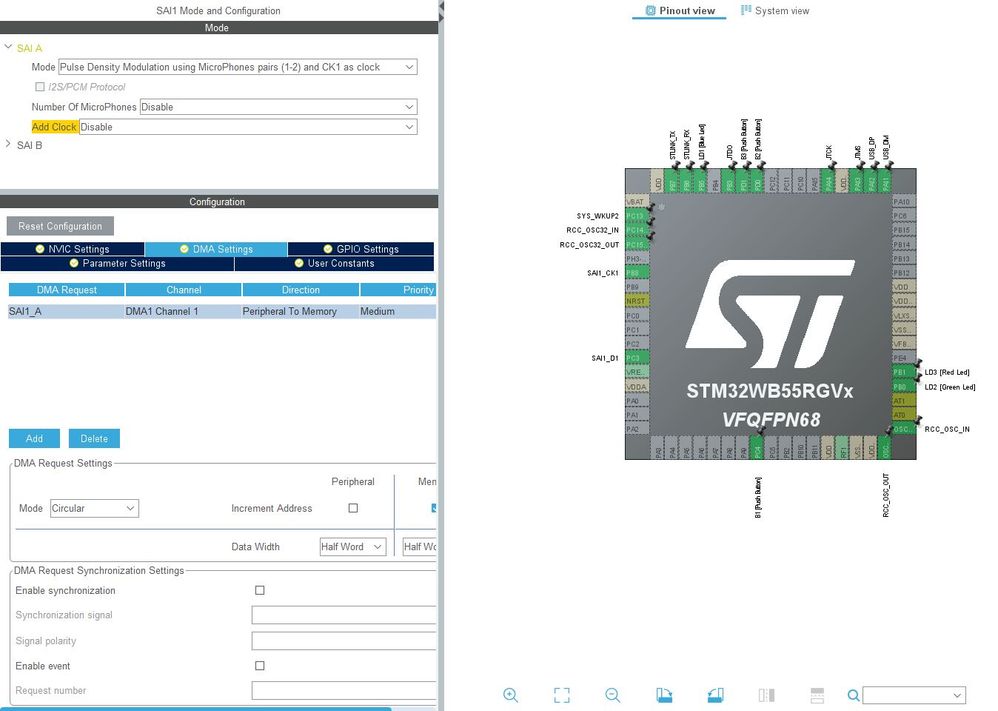The width and height of the screenshot is (998, 711).
Task: Toggle Peripheral Increment Address checkbox
Action: [353, 508]
